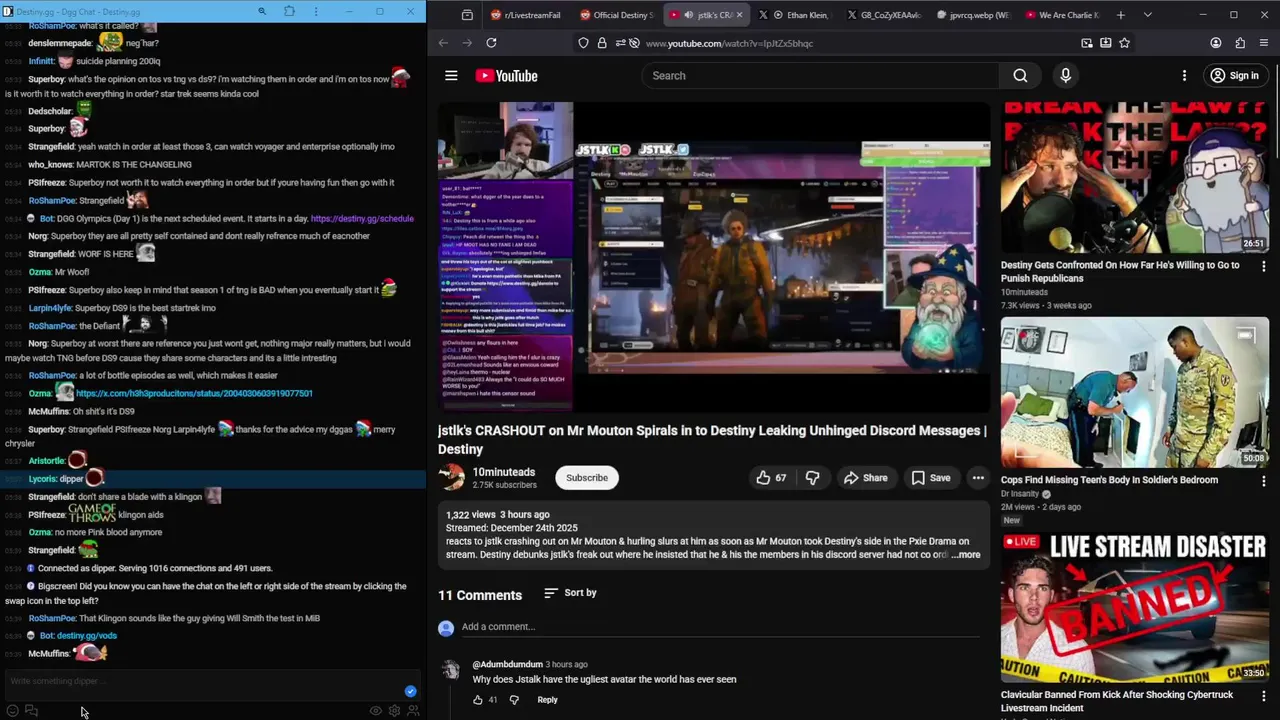Open more actions menu beside Save

(978, 478)
